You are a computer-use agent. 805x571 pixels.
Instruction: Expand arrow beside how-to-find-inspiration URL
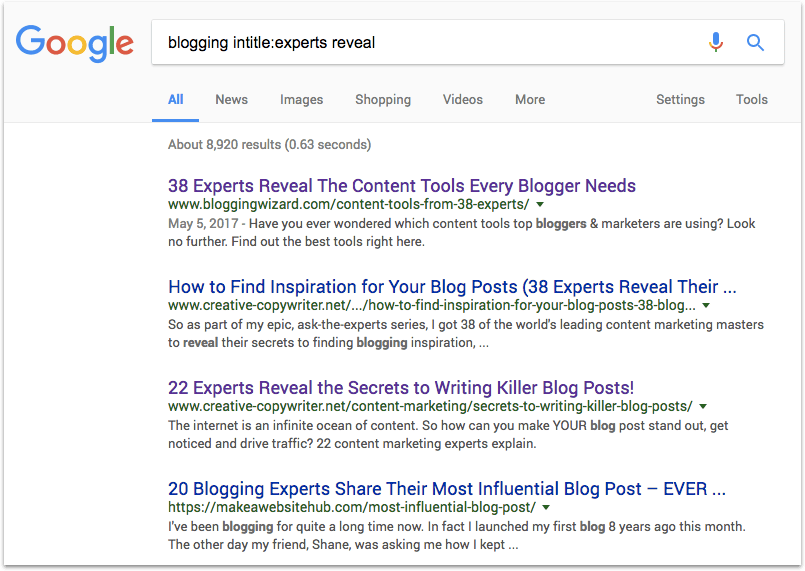click(706, 306)
